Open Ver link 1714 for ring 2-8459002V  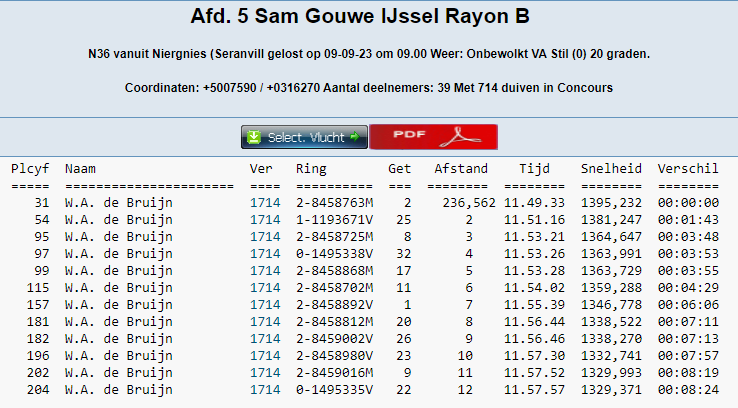265,338
